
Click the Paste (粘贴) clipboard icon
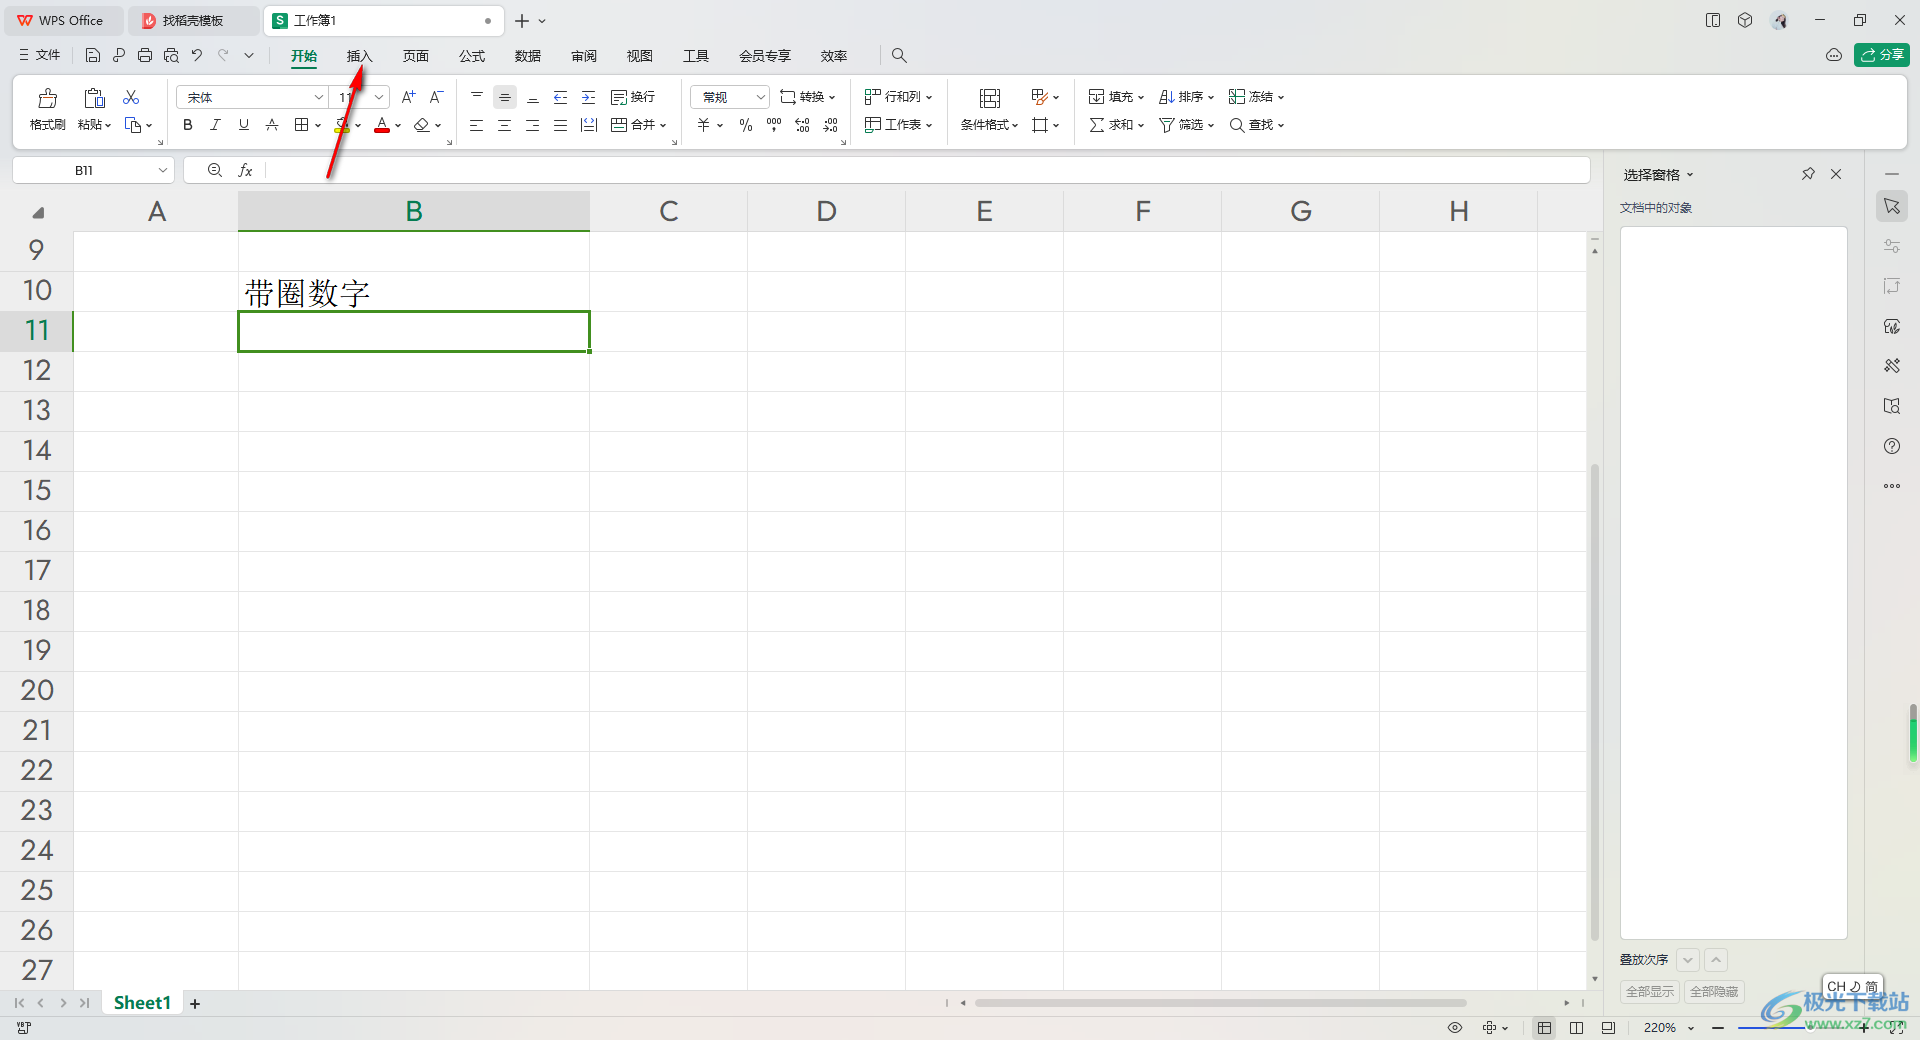coord(94,98)
